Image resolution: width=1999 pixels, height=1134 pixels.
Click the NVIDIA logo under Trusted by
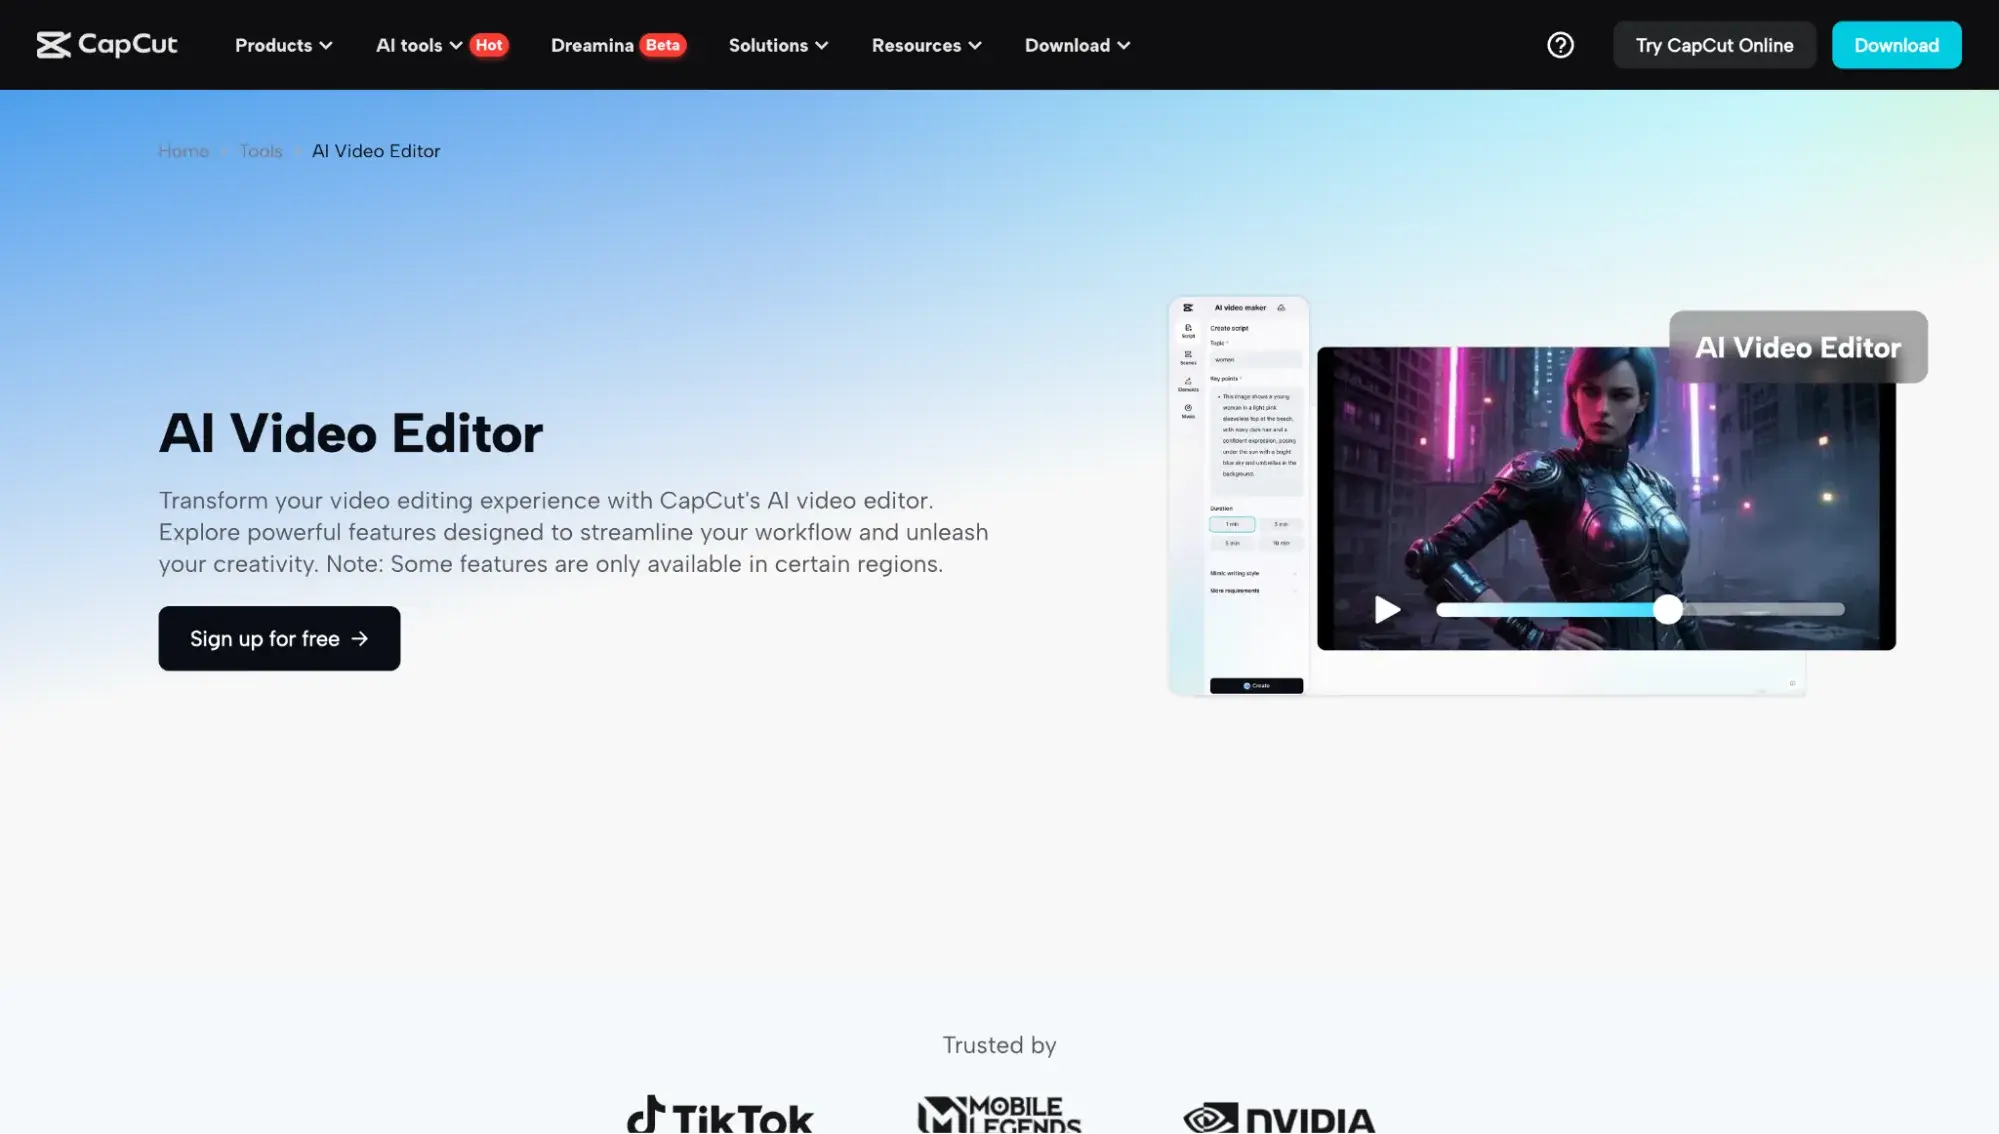coord(1279,1118)
